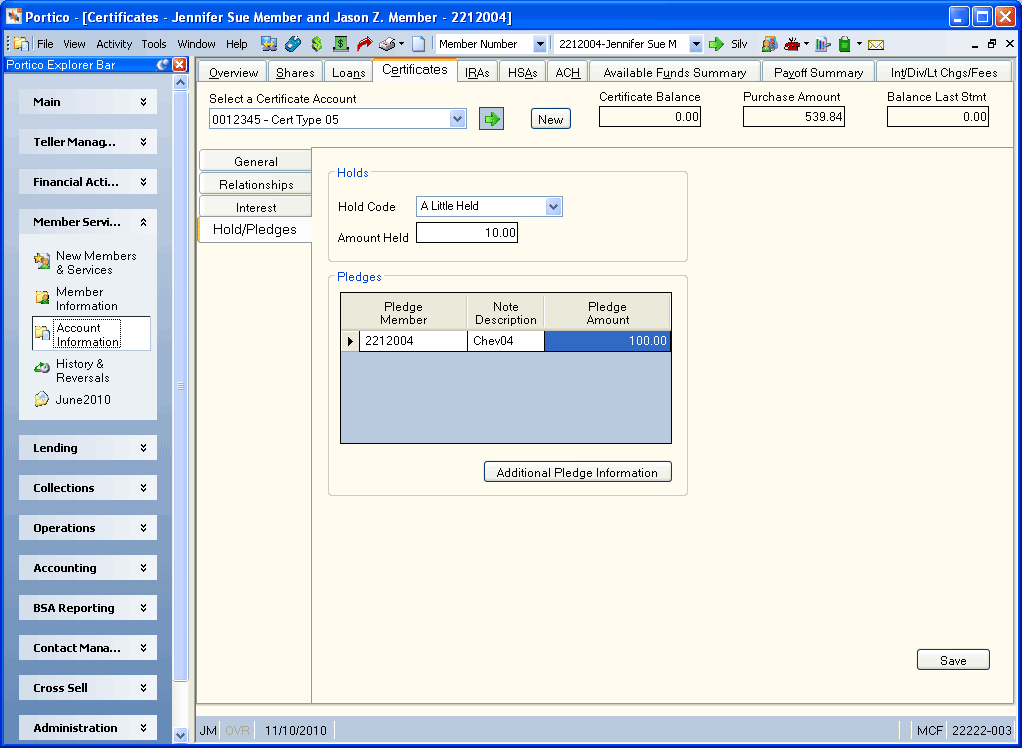This screenshot has width=1022, height=748.
Task: Click the green padlock toolbar icon
Action: point(845,44)
